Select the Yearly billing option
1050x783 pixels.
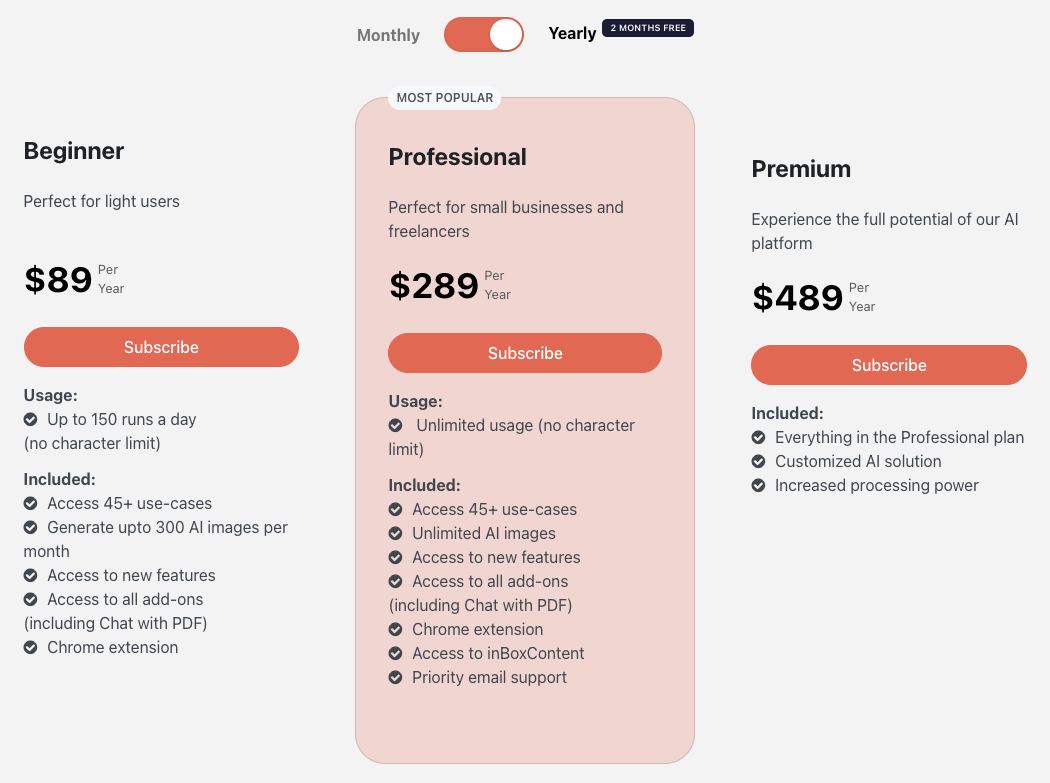[x=572, y=33]
